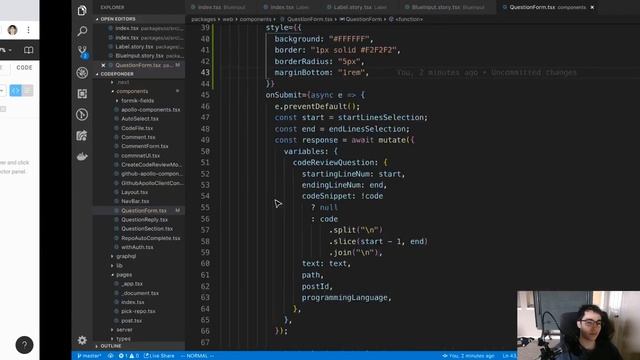Image resolution: width=640 pixels, height=360 pixels.
Task: Open AutoSelect.tsx in explorer
Action: (x=140, y=119)
